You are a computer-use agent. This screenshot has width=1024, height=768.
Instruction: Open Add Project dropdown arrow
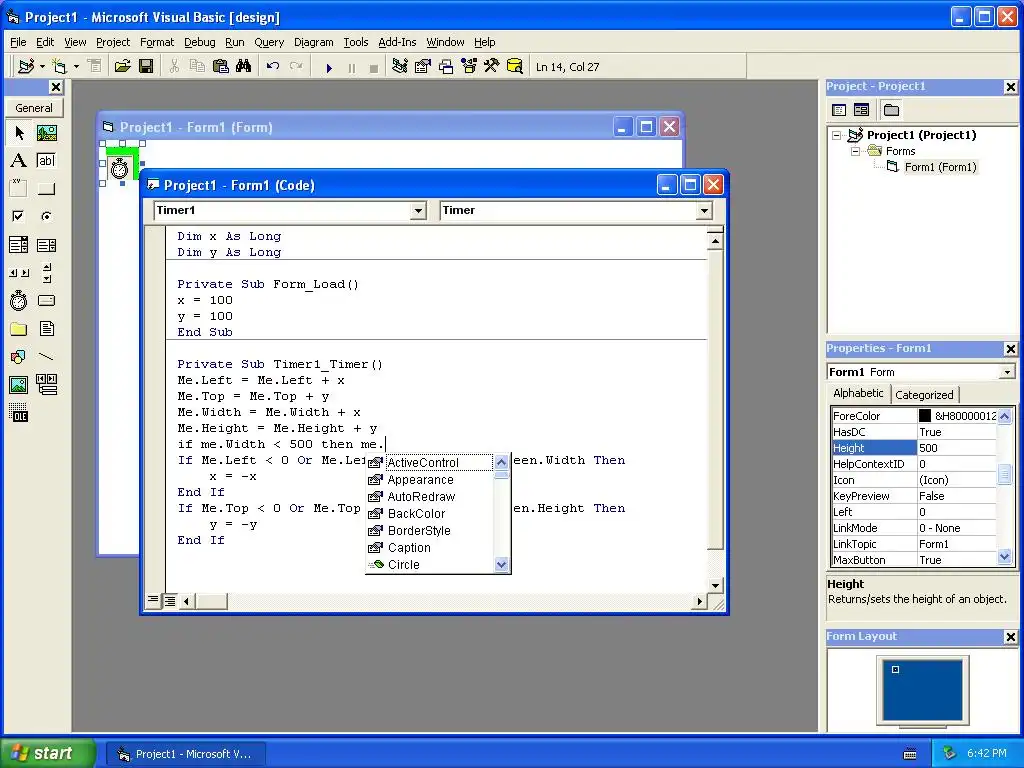(42, 67)
